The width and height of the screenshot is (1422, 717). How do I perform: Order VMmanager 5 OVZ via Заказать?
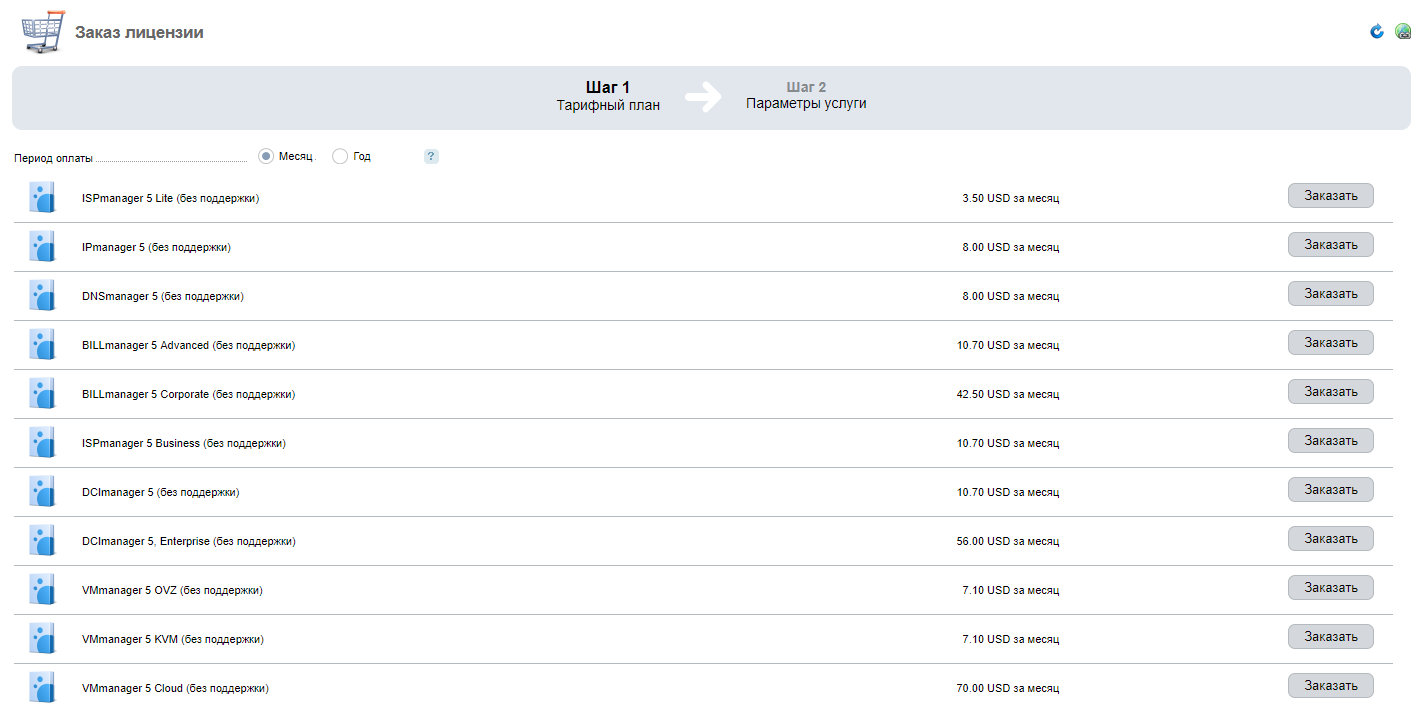1330,588
